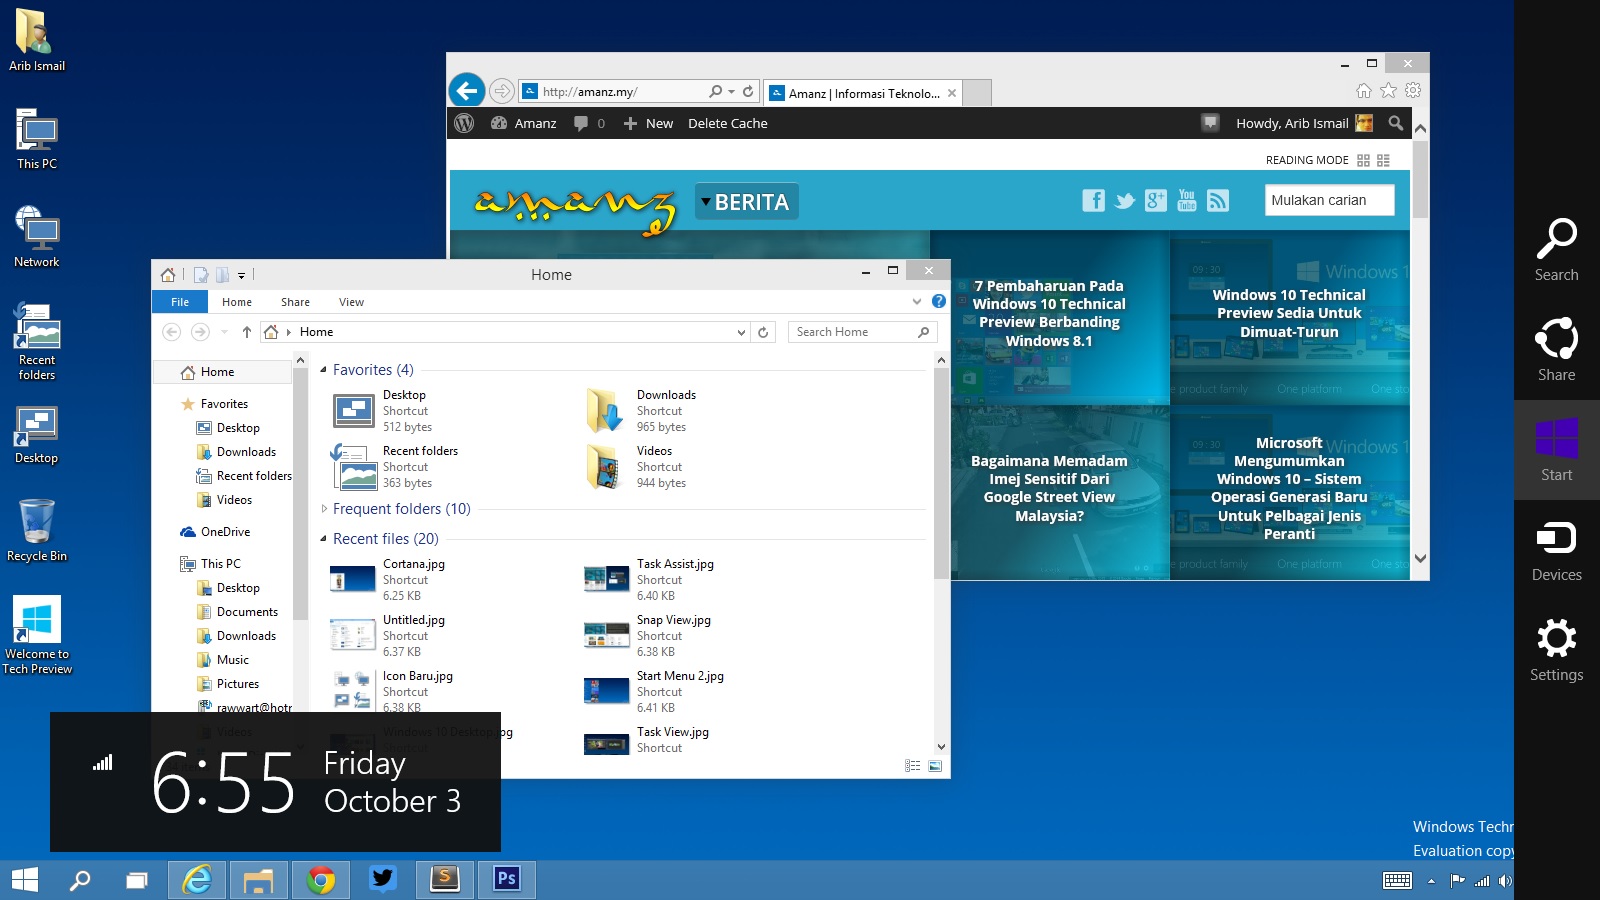Toggle Amanz reading mode grid view

[1363, 160]
